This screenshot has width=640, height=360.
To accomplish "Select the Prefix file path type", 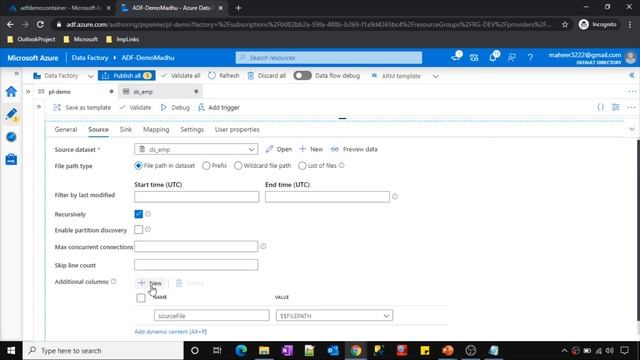I will coord(206,166).
